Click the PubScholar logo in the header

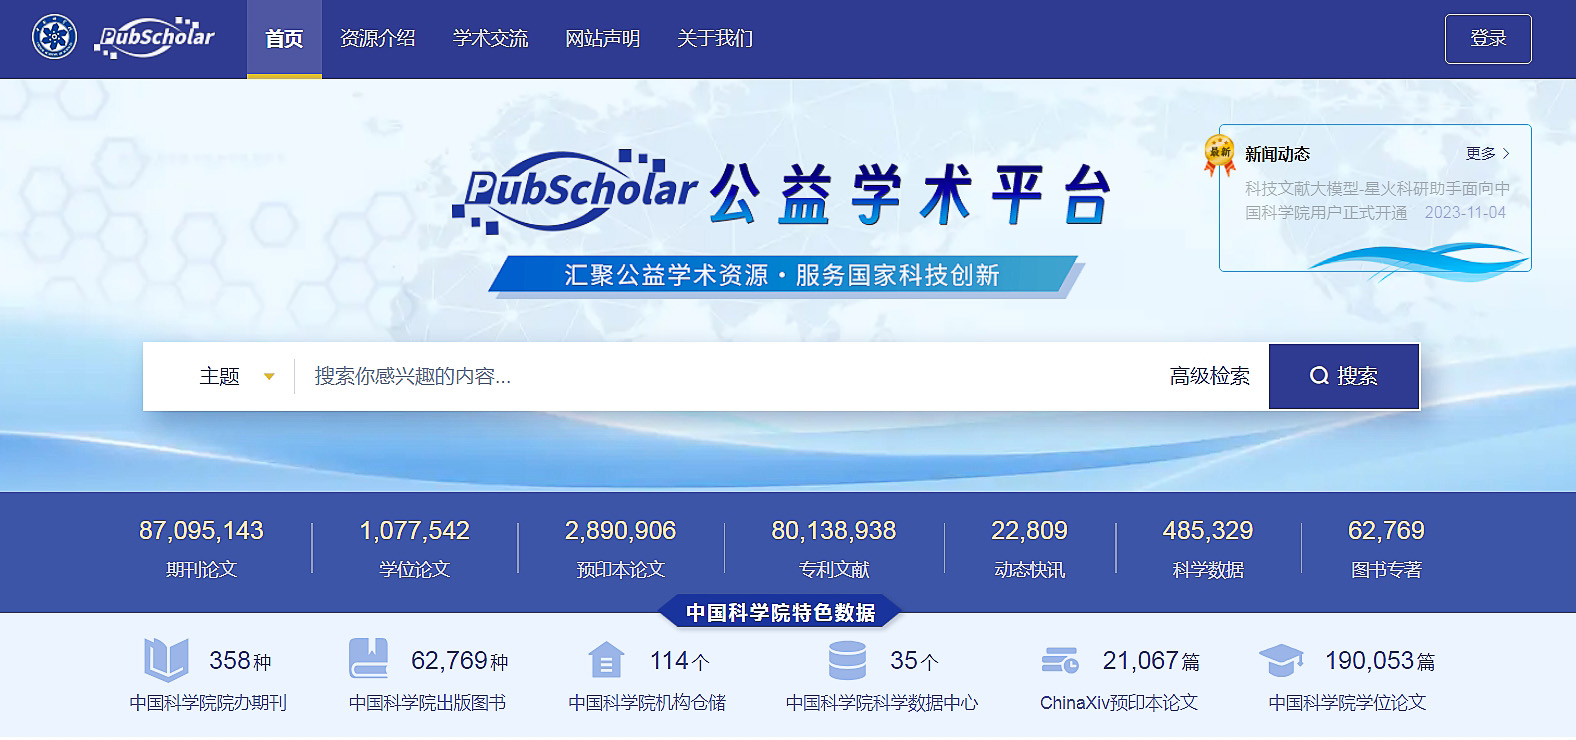154,38
